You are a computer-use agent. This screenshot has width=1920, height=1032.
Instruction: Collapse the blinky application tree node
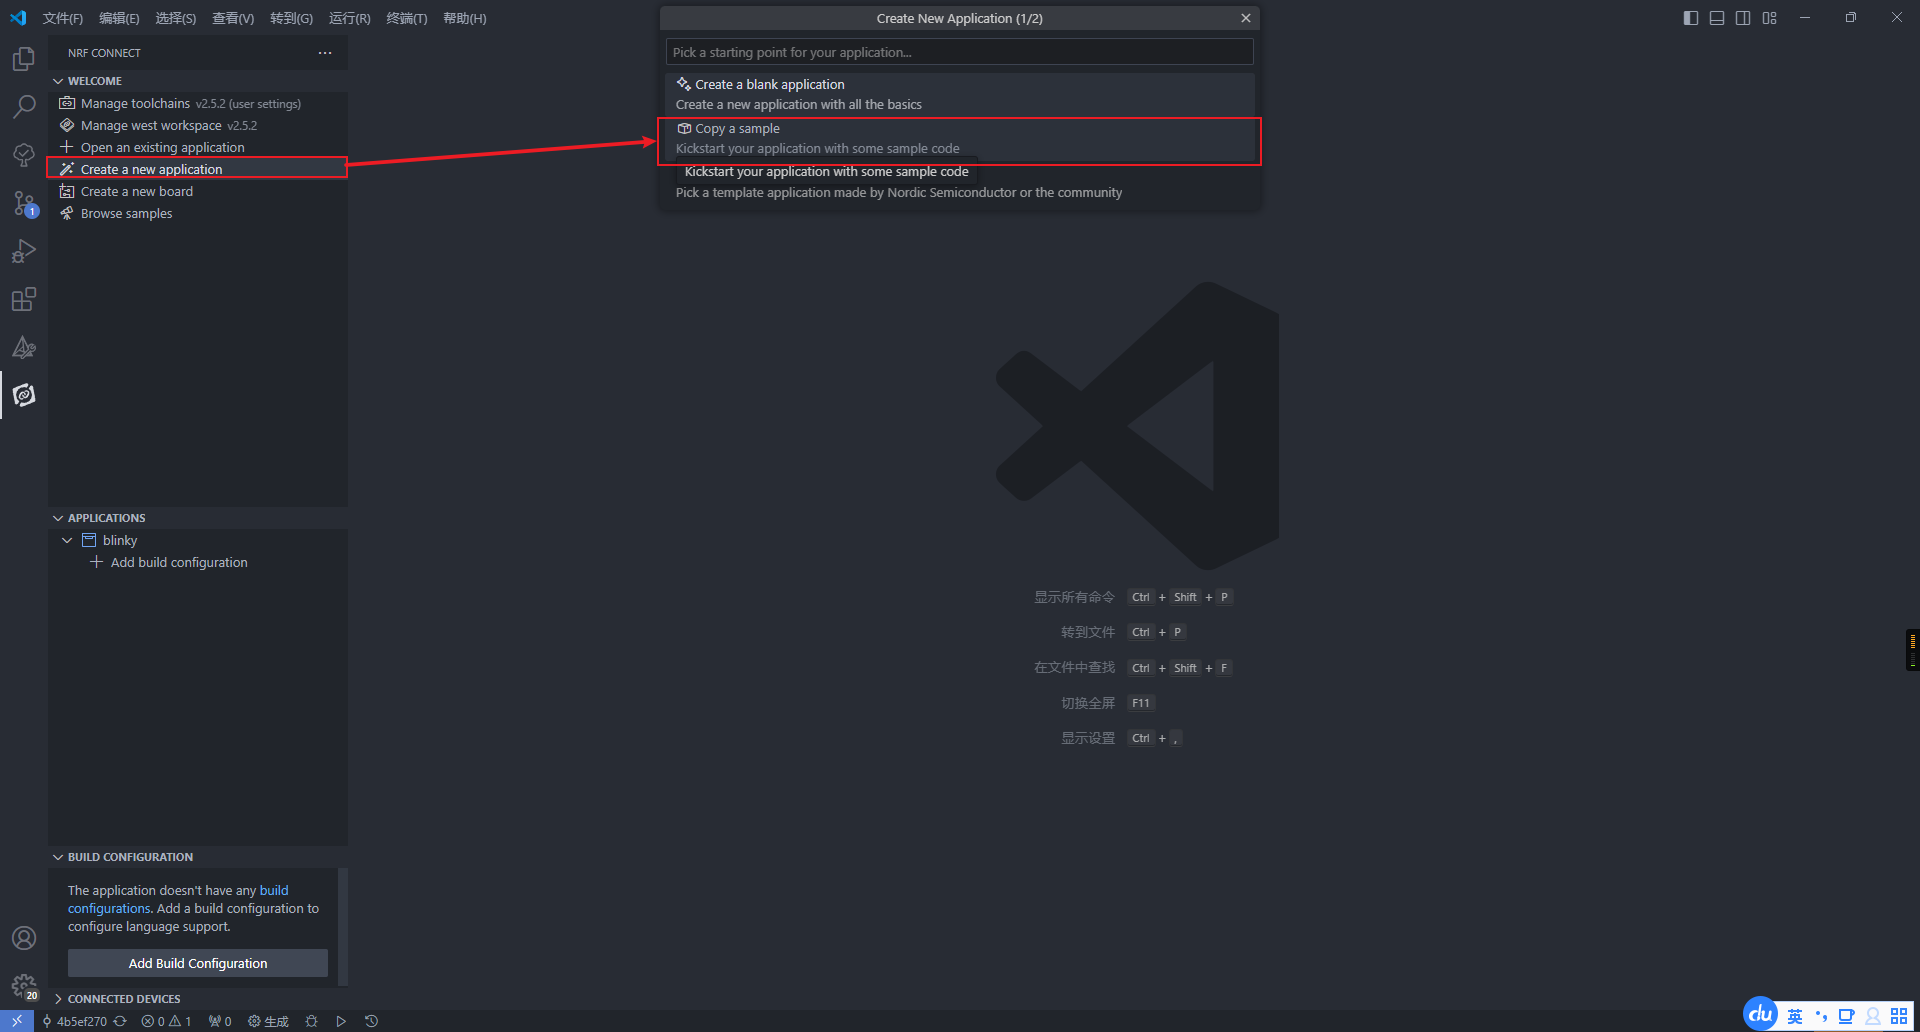pyautogui.click(x=67, y=540)
